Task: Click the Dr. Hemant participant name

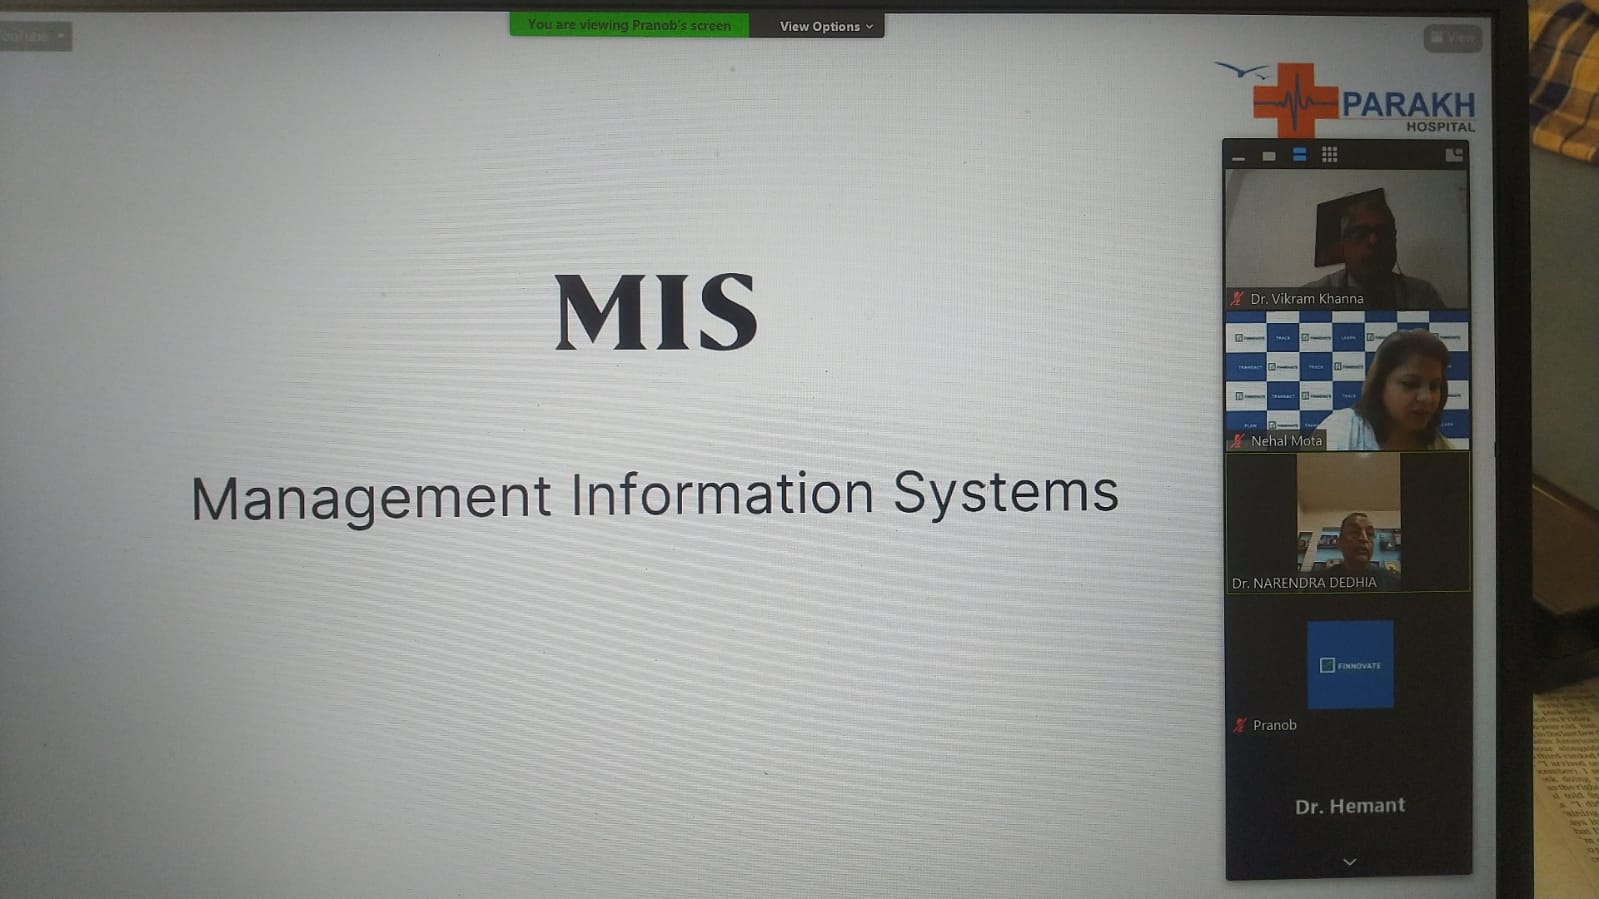Action: 1349,806
